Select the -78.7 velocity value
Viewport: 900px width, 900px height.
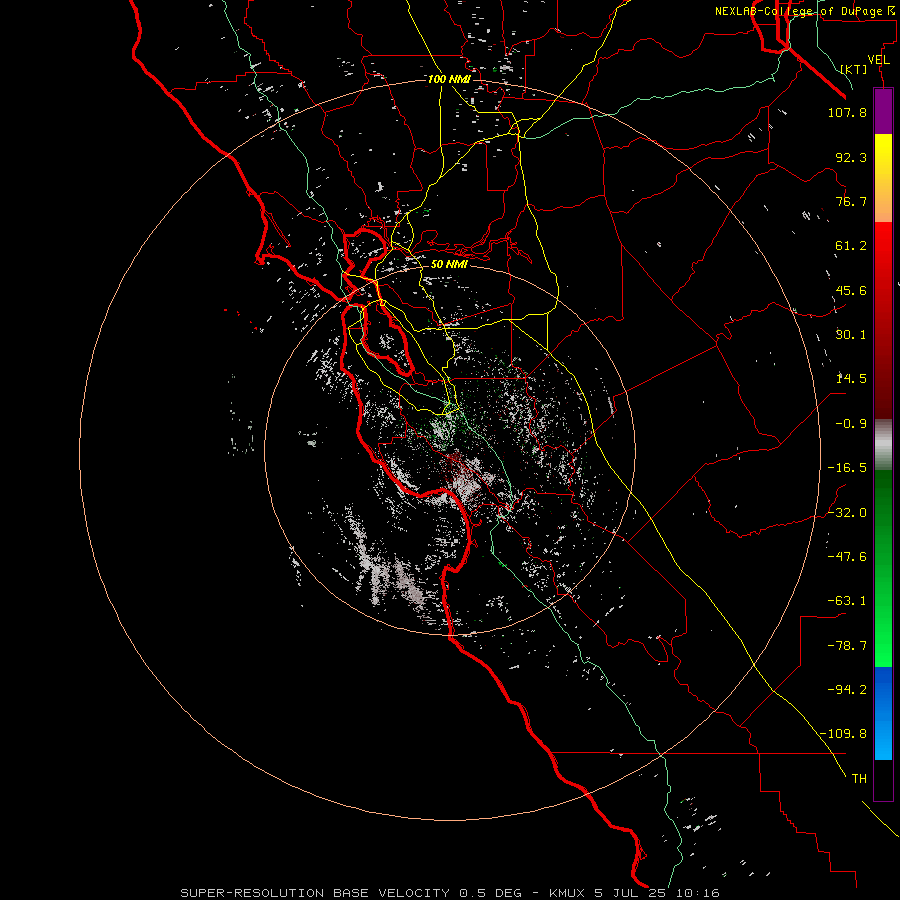[x=847, y=646]
